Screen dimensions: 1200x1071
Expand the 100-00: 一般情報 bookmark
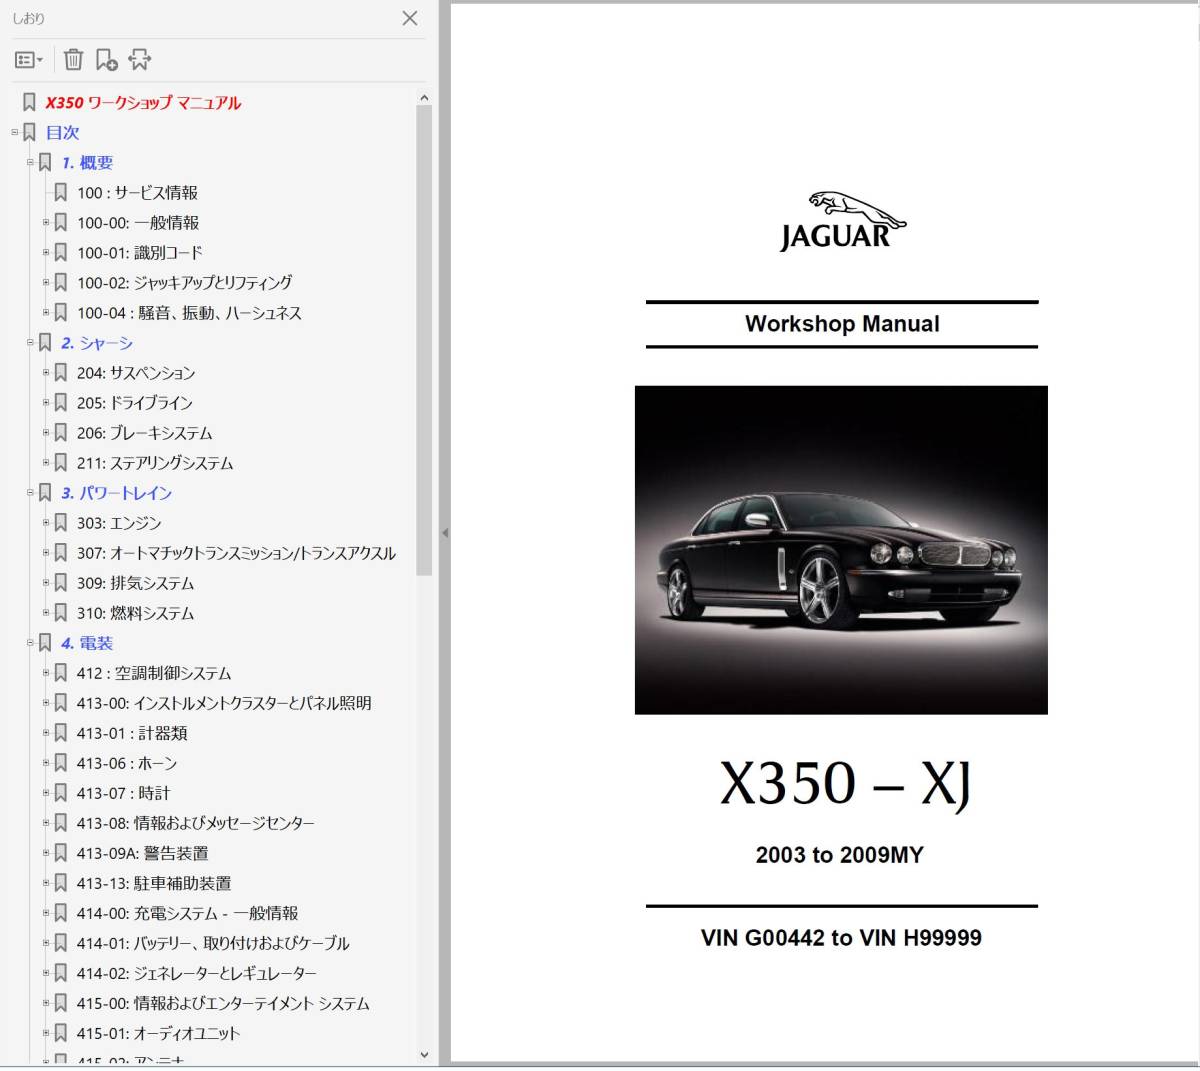pos(46,222)
